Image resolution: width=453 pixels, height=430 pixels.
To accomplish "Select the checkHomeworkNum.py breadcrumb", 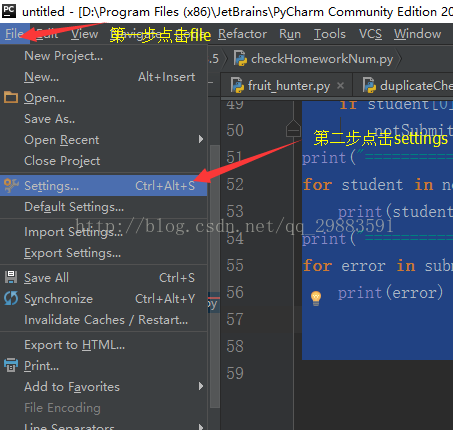I will pyautogui.click(x=314, y=59).
